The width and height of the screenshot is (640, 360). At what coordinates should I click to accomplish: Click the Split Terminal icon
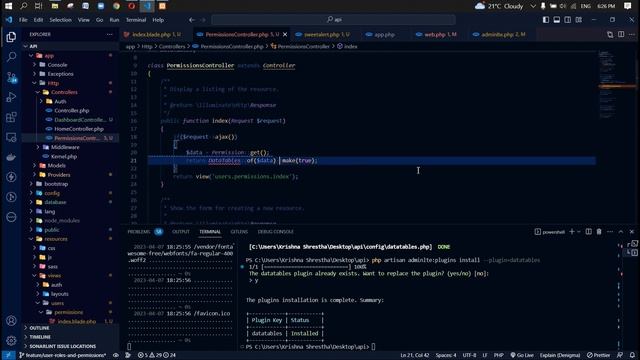point(588,232)
